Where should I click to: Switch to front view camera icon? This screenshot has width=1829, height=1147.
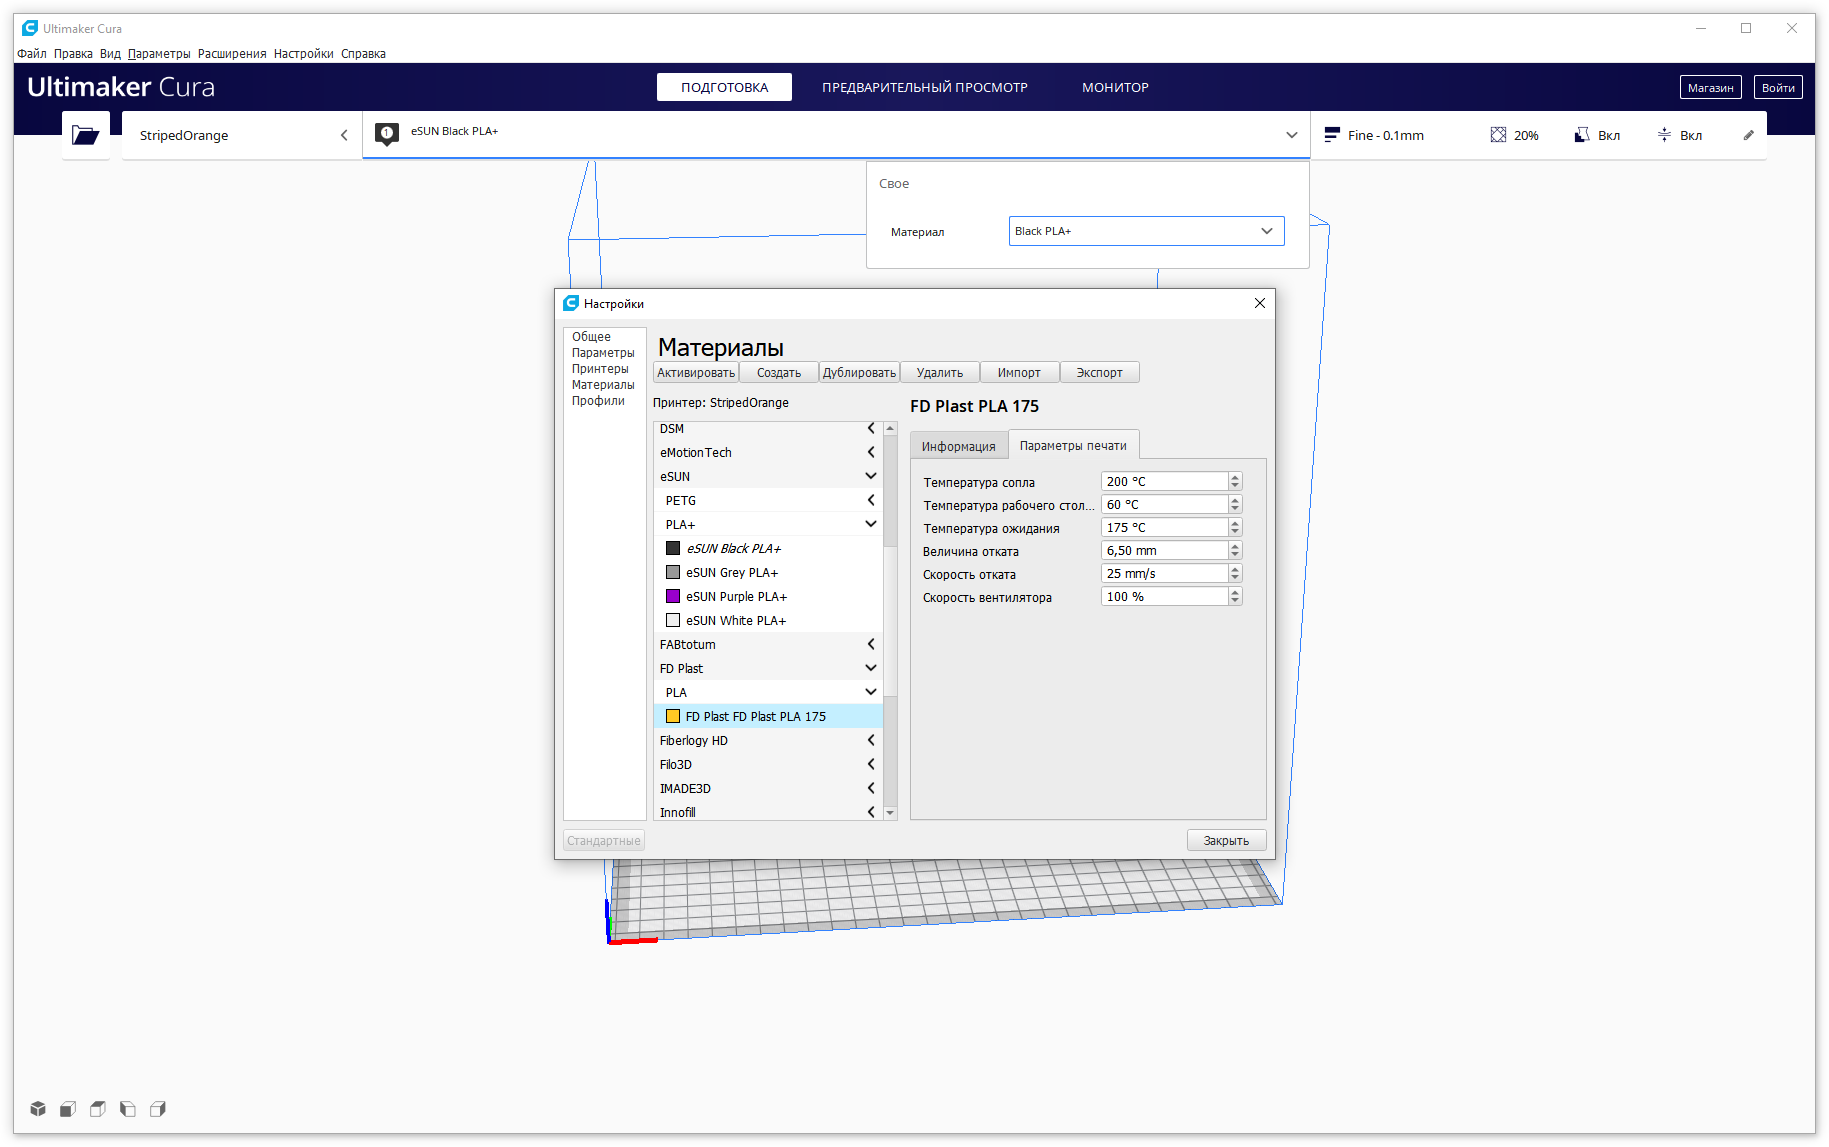click(x=68, y=1109)
